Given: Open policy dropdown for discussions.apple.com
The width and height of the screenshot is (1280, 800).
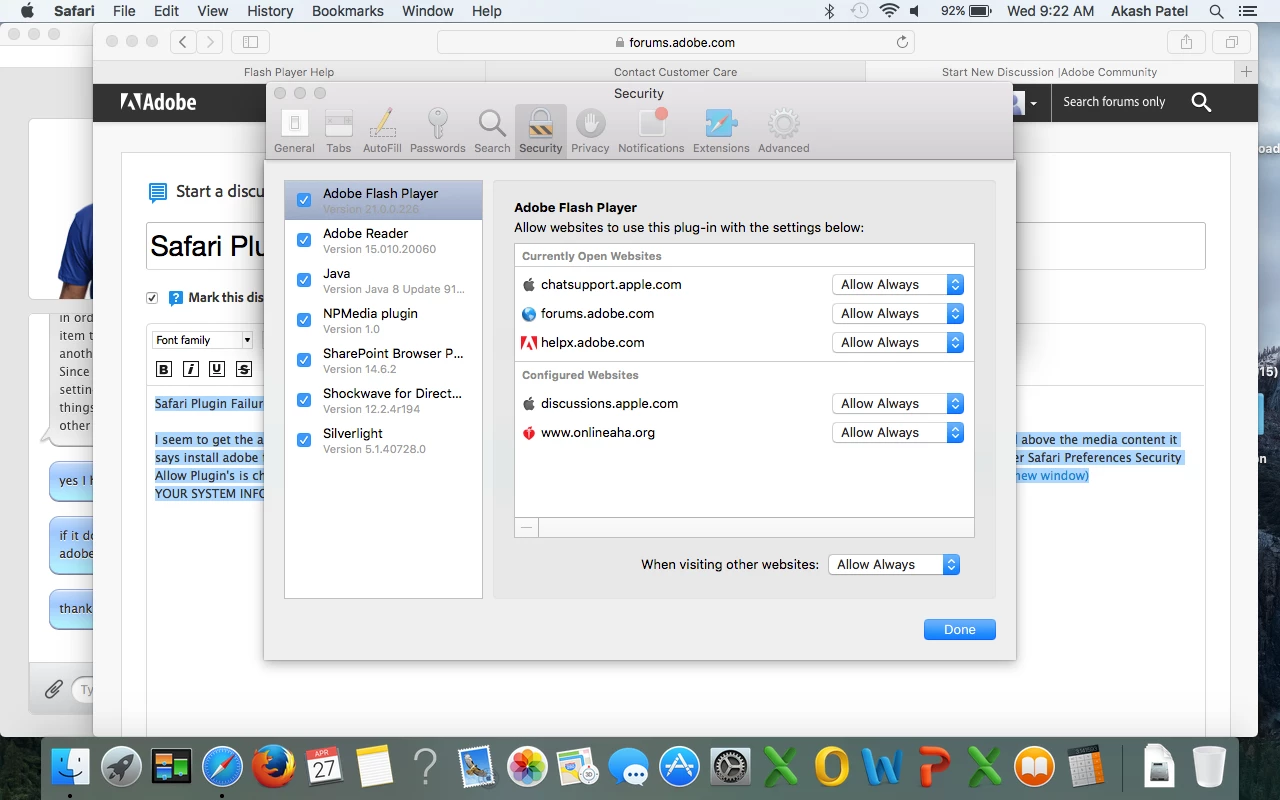Looking at the screenshot, I should click(x=897, y=404).
